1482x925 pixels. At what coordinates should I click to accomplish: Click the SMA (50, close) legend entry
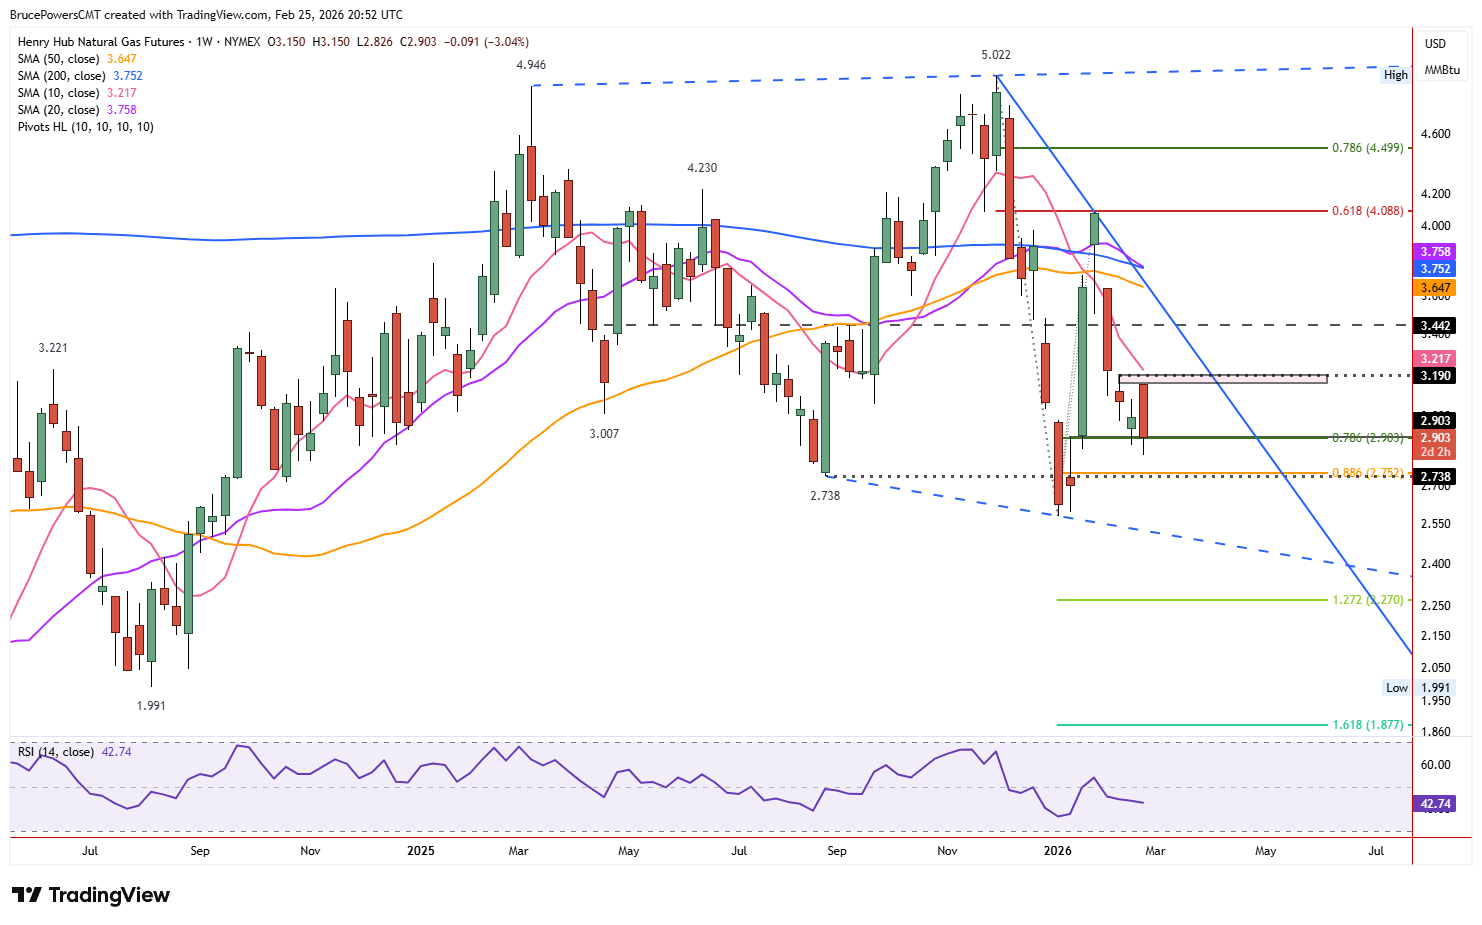(x=77, y=59)
